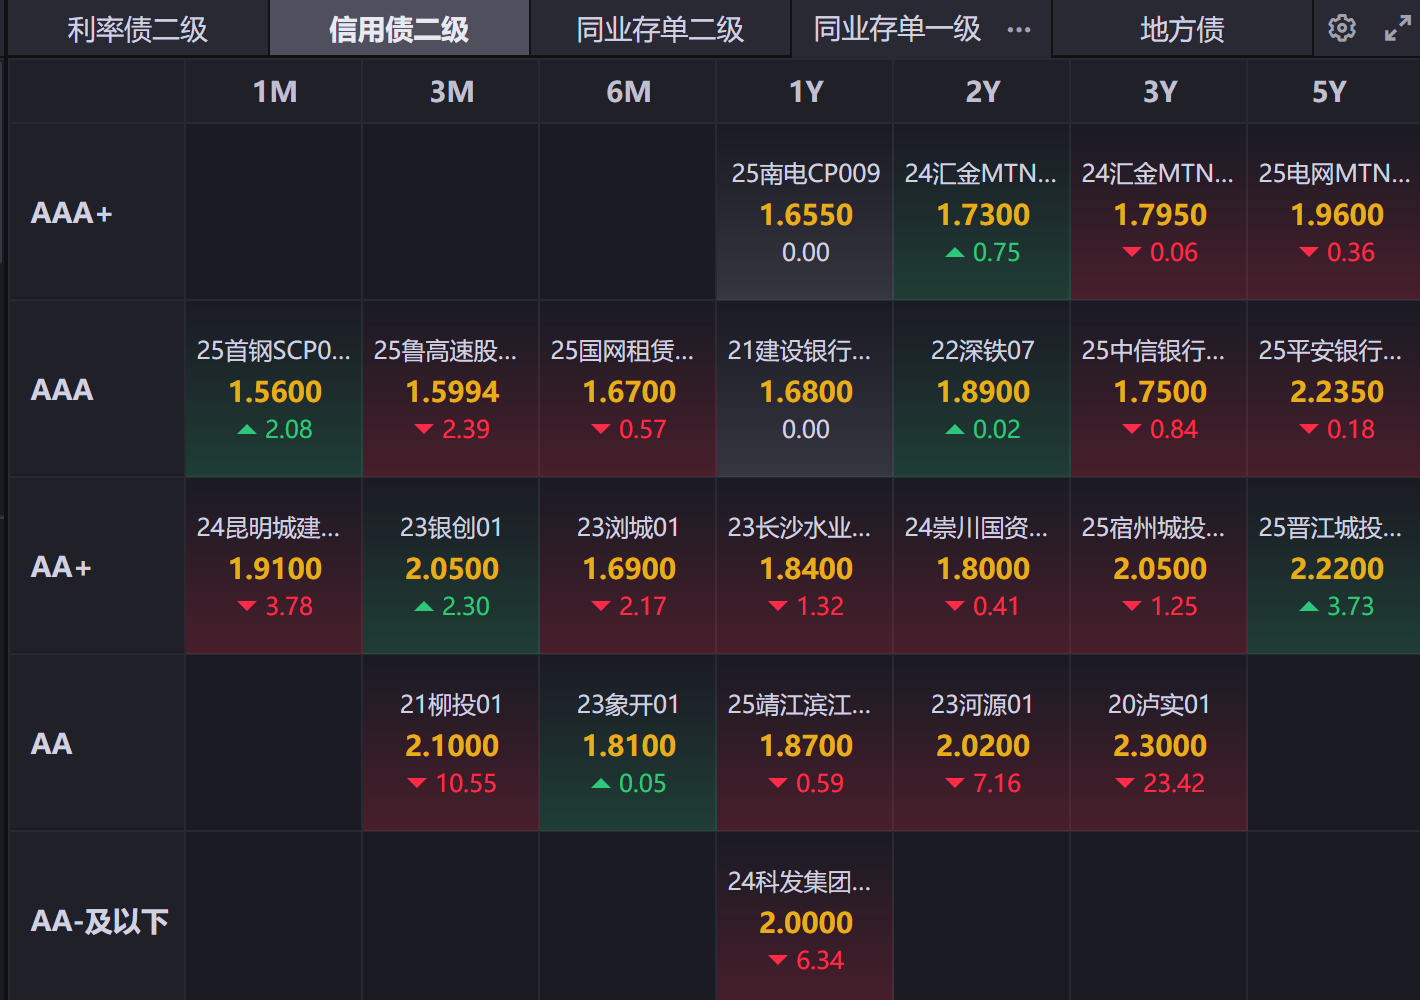Click the 20泸实01 bond at 2.3000
Screen dimensions: 1420x1000
[x=1159, y=744]
